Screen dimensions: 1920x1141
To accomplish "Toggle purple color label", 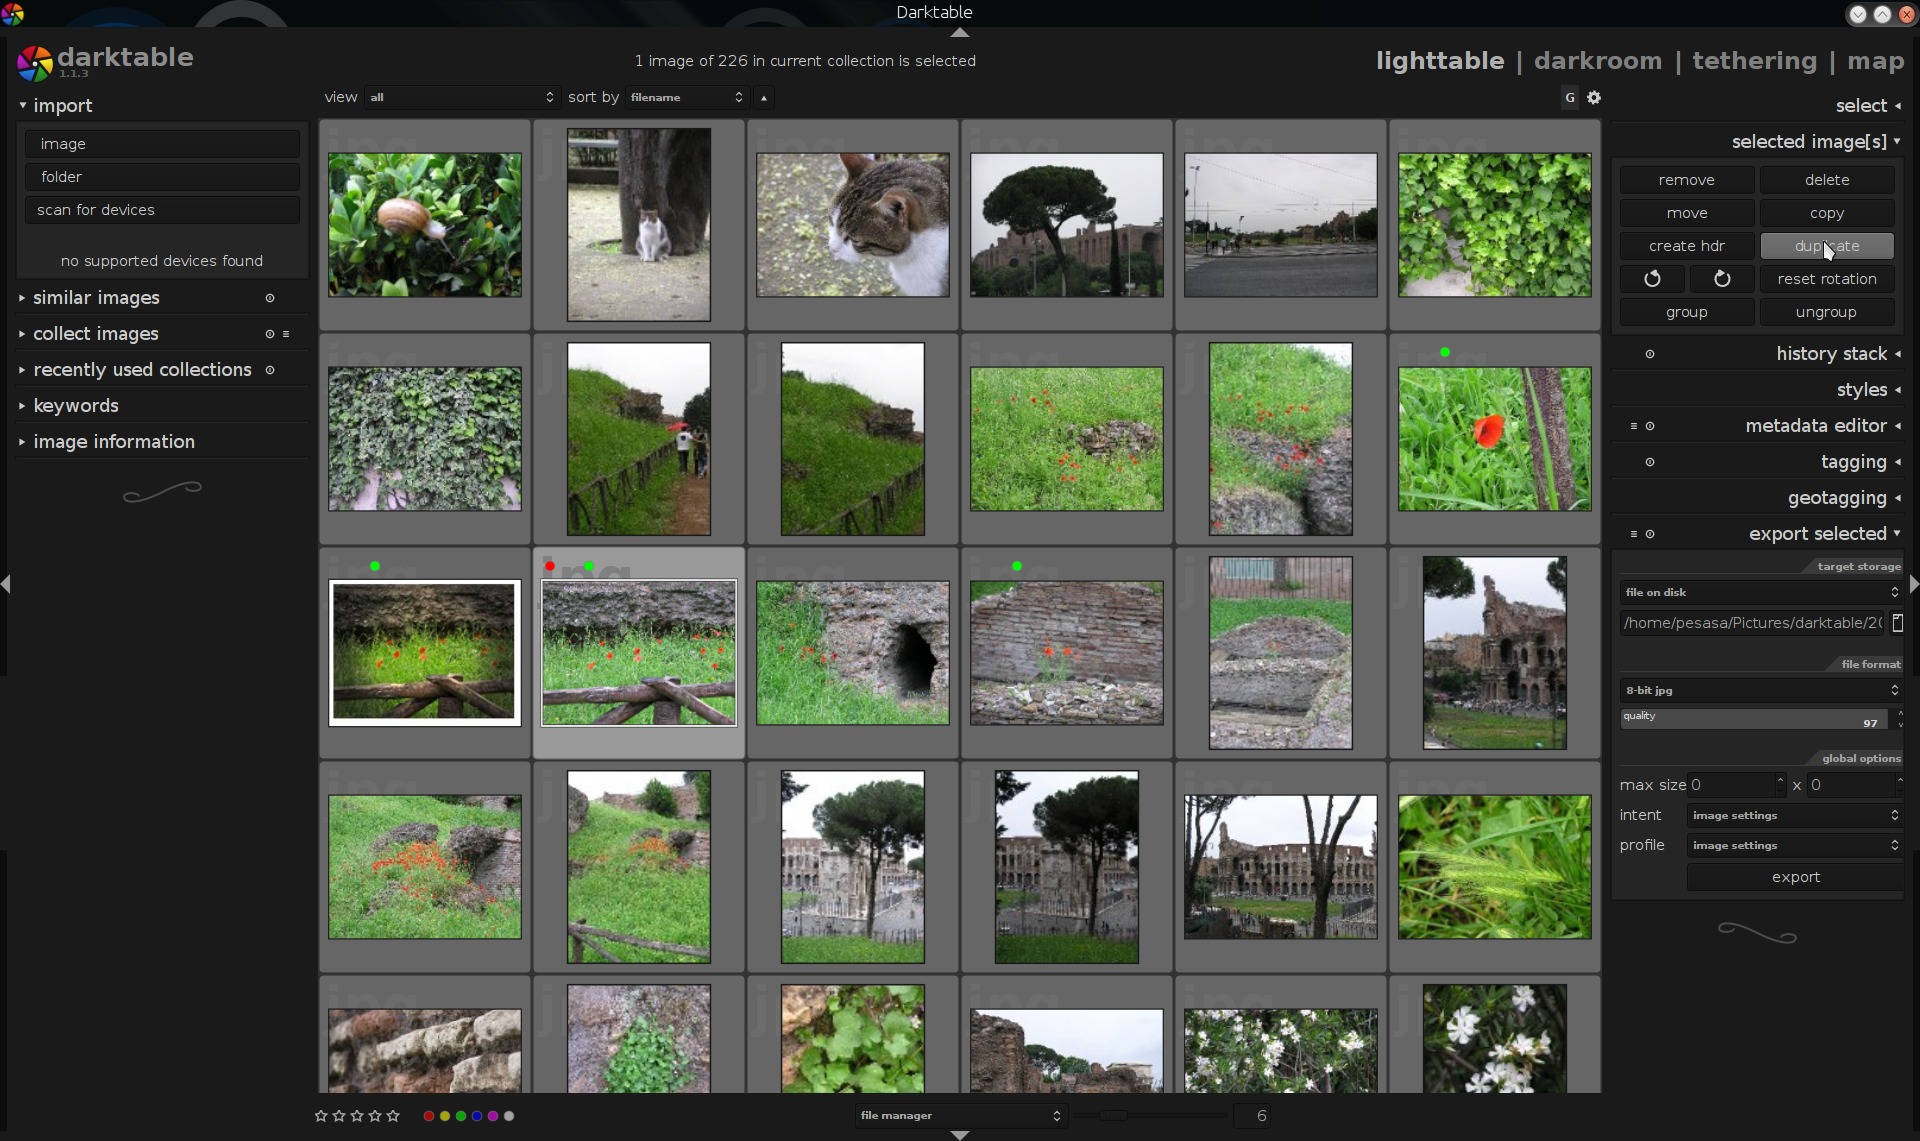I will tap(493, 1116).
